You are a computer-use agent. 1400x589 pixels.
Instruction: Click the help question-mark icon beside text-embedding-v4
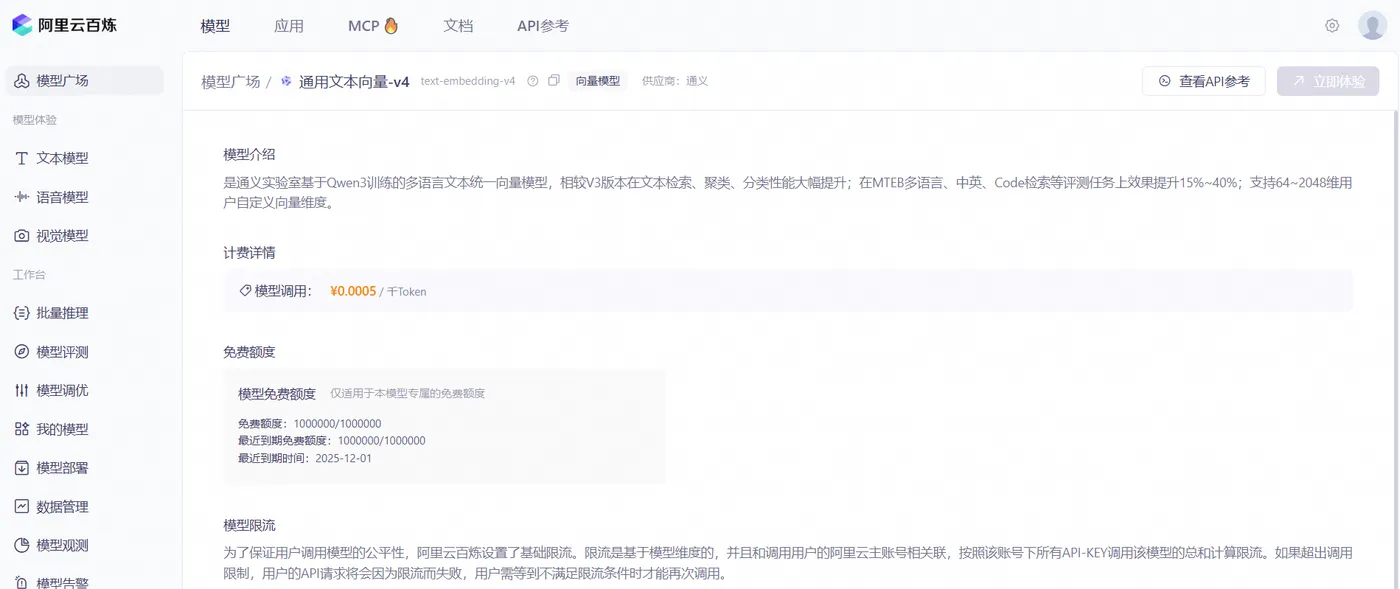(533, 81)
